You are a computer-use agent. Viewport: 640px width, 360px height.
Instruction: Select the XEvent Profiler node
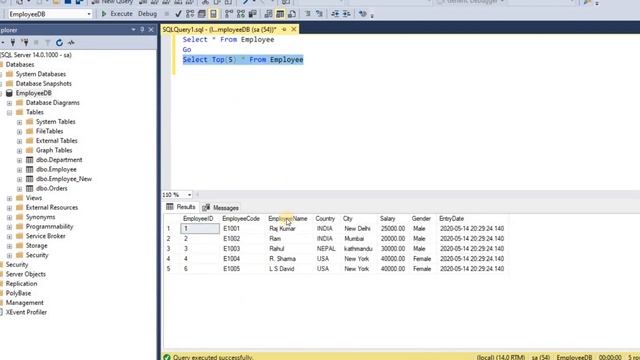coord(26,312)
